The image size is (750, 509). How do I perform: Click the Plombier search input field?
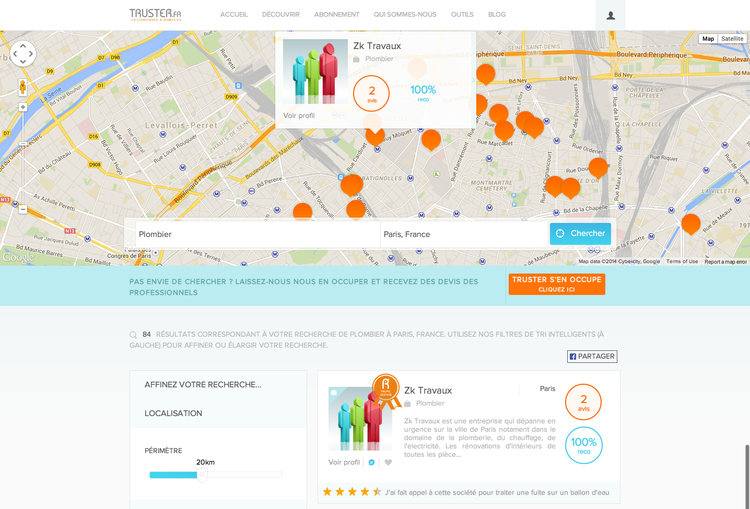[x=257, y=234]
